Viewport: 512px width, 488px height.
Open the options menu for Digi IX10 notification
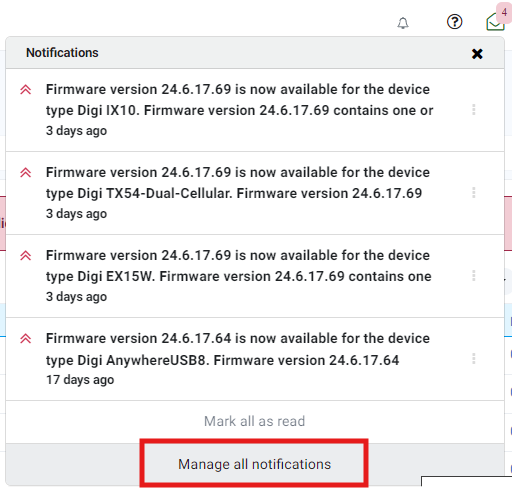(474, 110)
